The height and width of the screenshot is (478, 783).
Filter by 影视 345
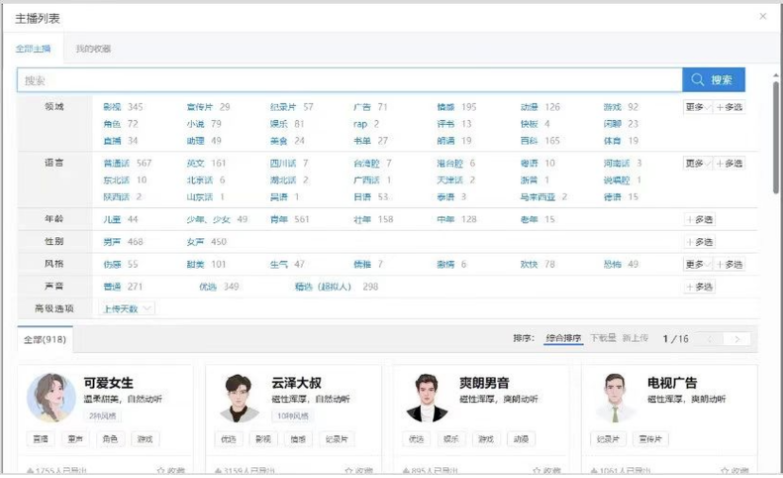tap(123, 107)
